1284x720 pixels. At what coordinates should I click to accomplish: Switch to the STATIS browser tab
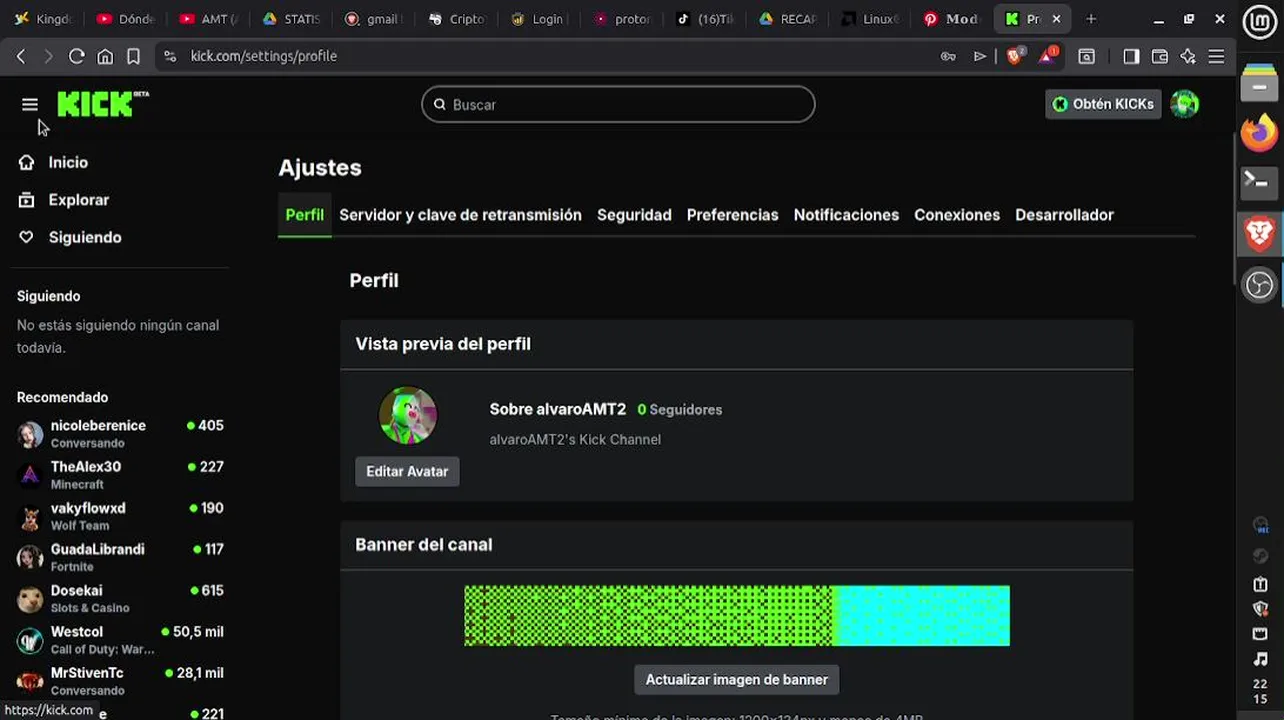pos(291,19)
